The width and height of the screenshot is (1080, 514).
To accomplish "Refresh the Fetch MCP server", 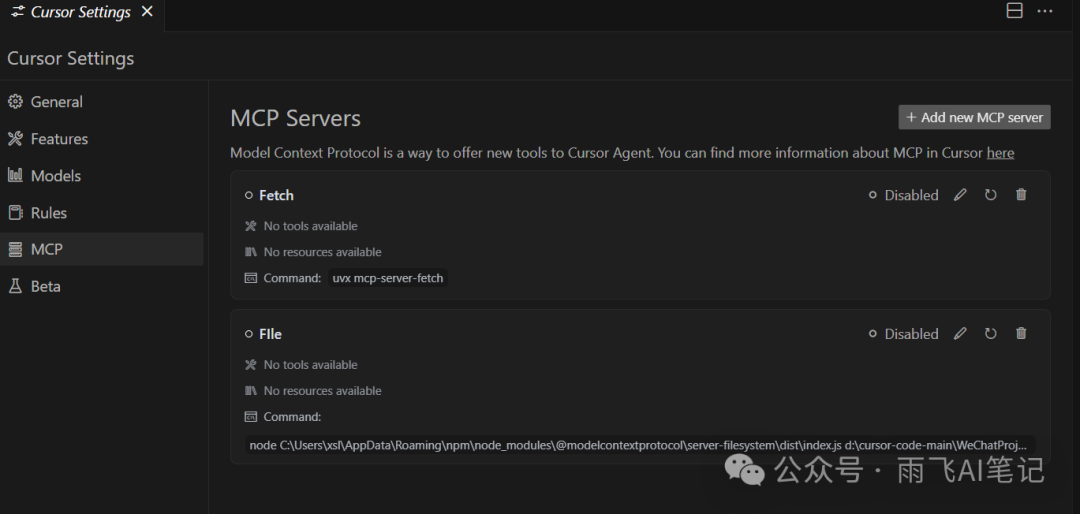I will 990,195.
